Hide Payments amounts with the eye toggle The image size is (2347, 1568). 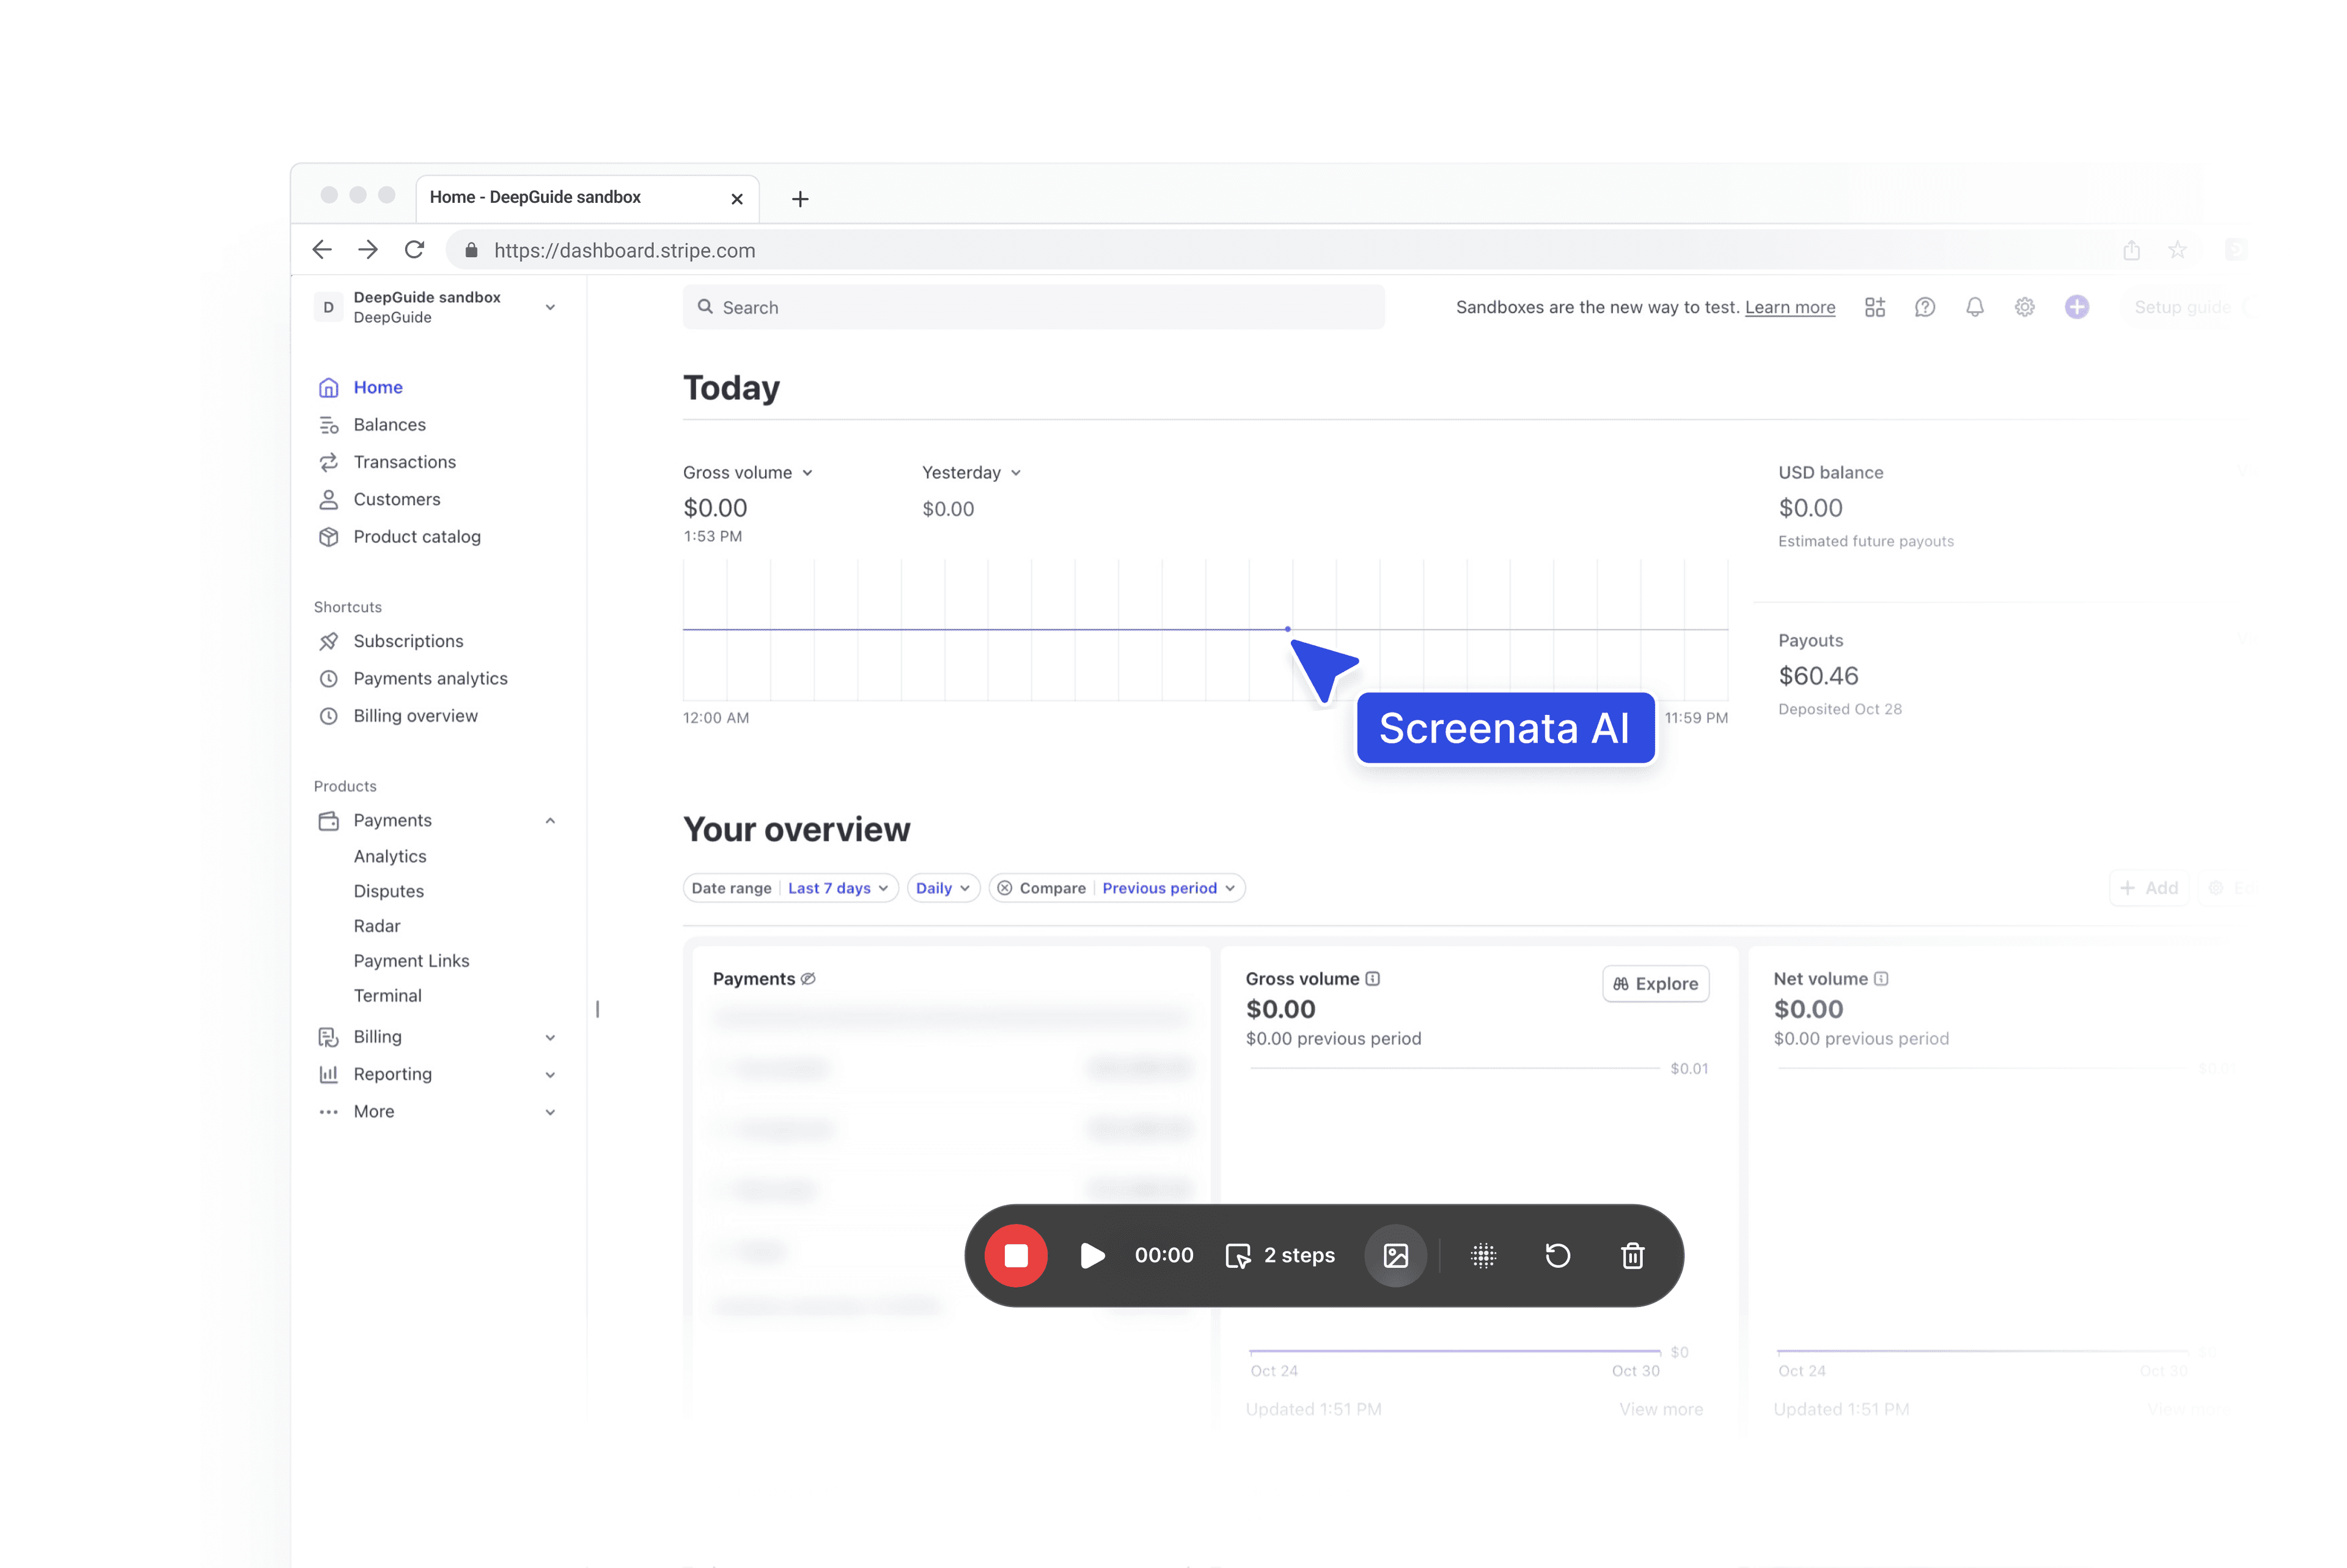[809, 978]
